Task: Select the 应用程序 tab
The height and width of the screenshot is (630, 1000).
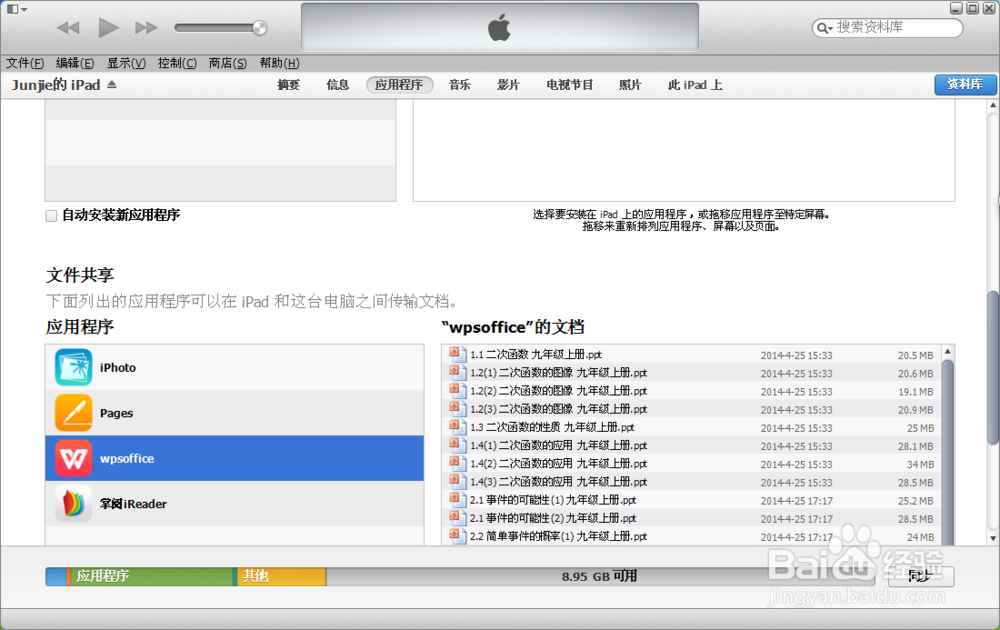Action: pos(399,85)
